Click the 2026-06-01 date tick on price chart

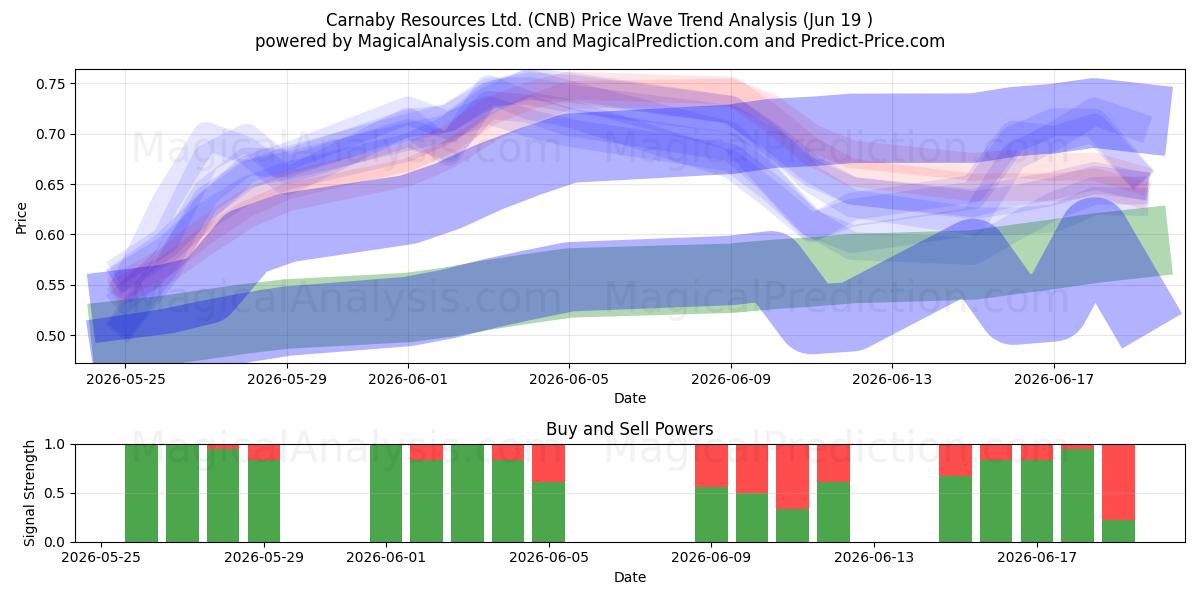click(x=408, y=379)
